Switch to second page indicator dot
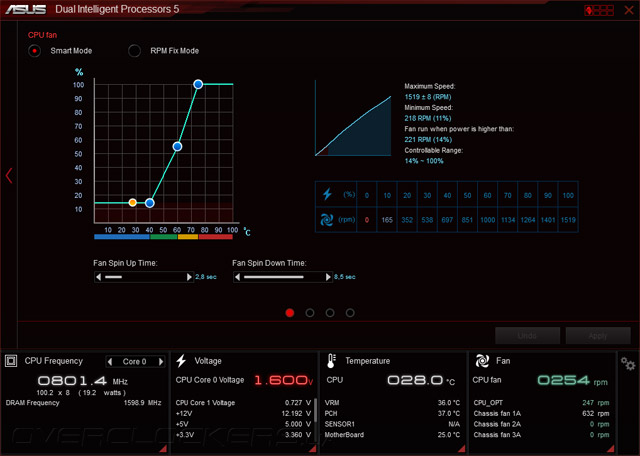Viewport: 640px width, 456px height. (x=310, y=313)
